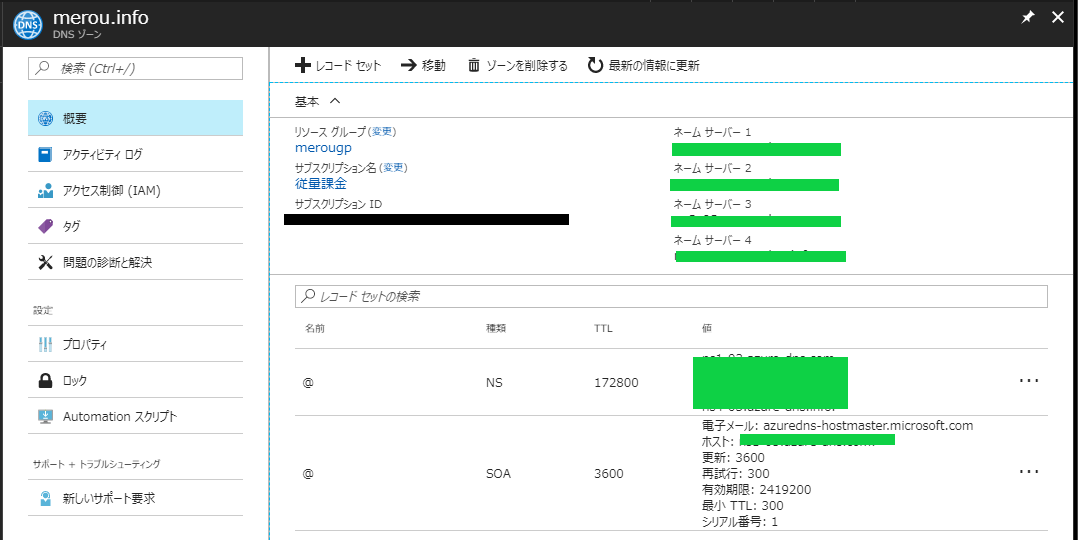
Task: Click the circular refresh icon
Action: click(x=595, y=65)
